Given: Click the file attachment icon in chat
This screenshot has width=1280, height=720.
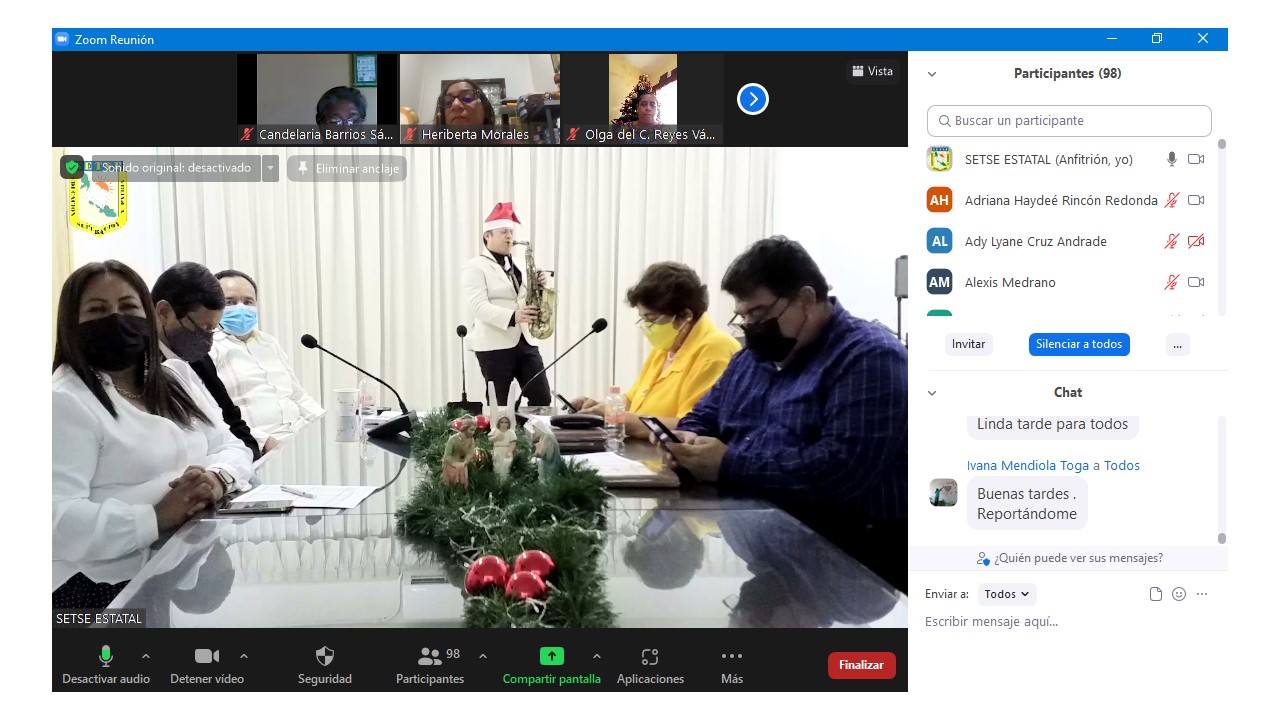Looking at the screenshot, I should [1156, 594].
